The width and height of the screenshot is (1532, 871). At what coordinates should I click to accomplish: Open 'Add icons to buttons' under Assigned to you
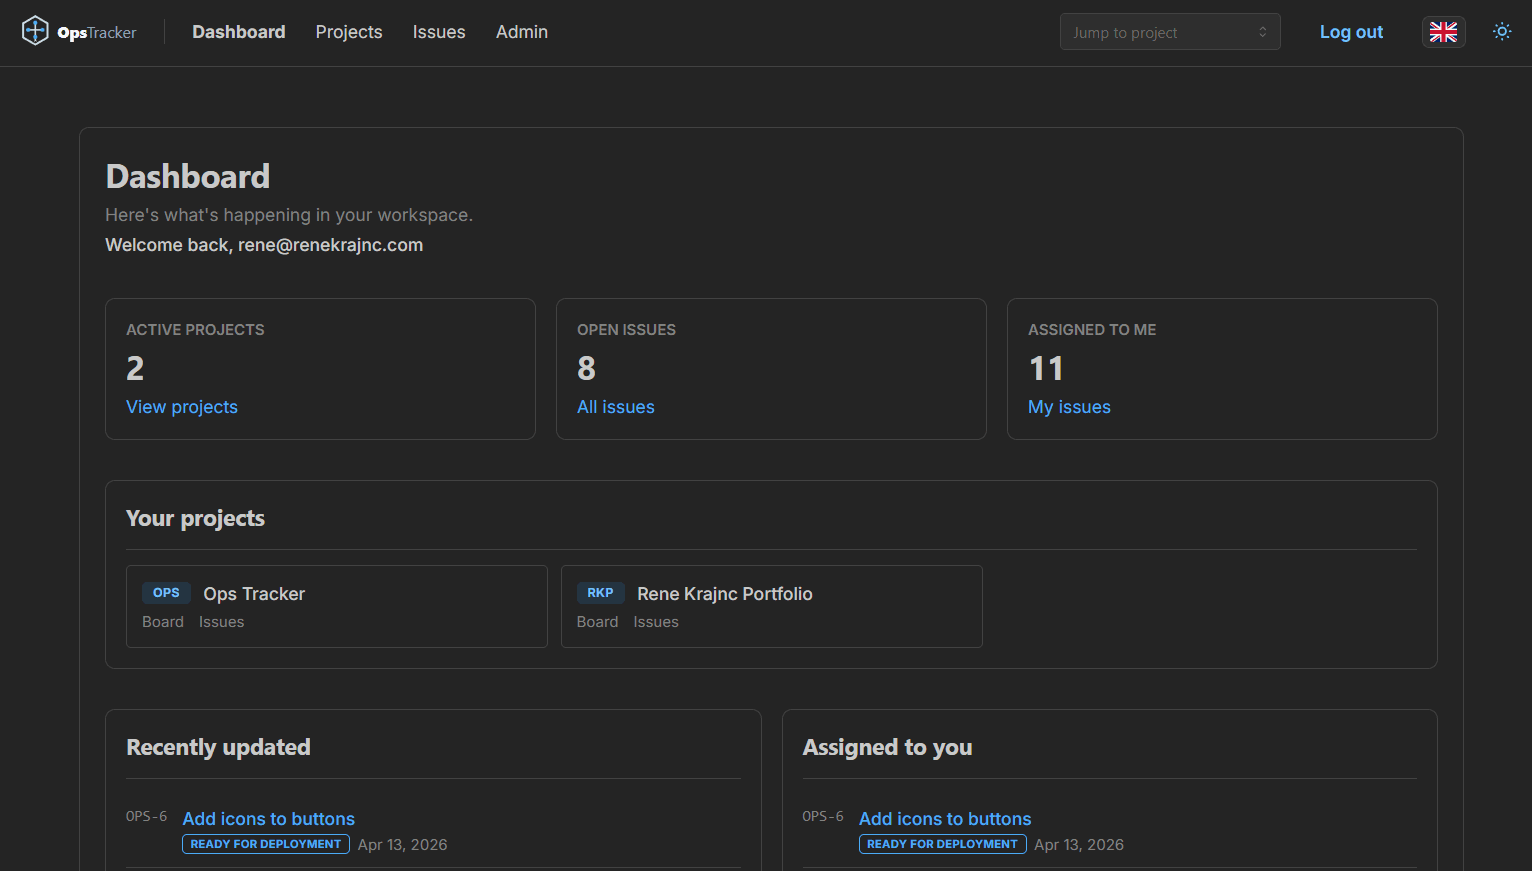pyautogui.click(x=944, y=818)
